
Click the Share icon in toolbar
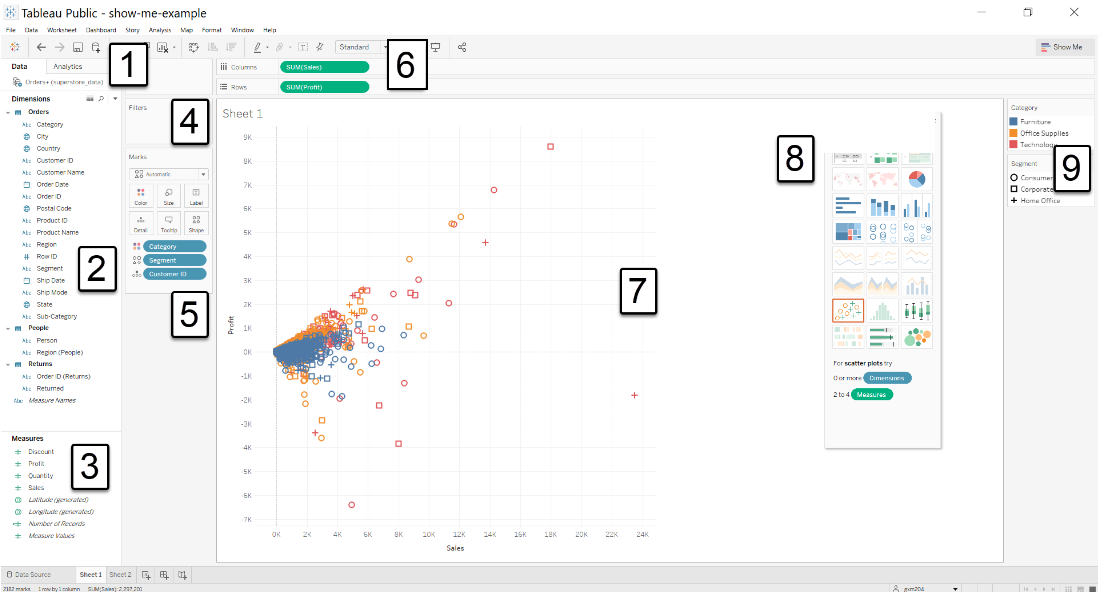462,47
